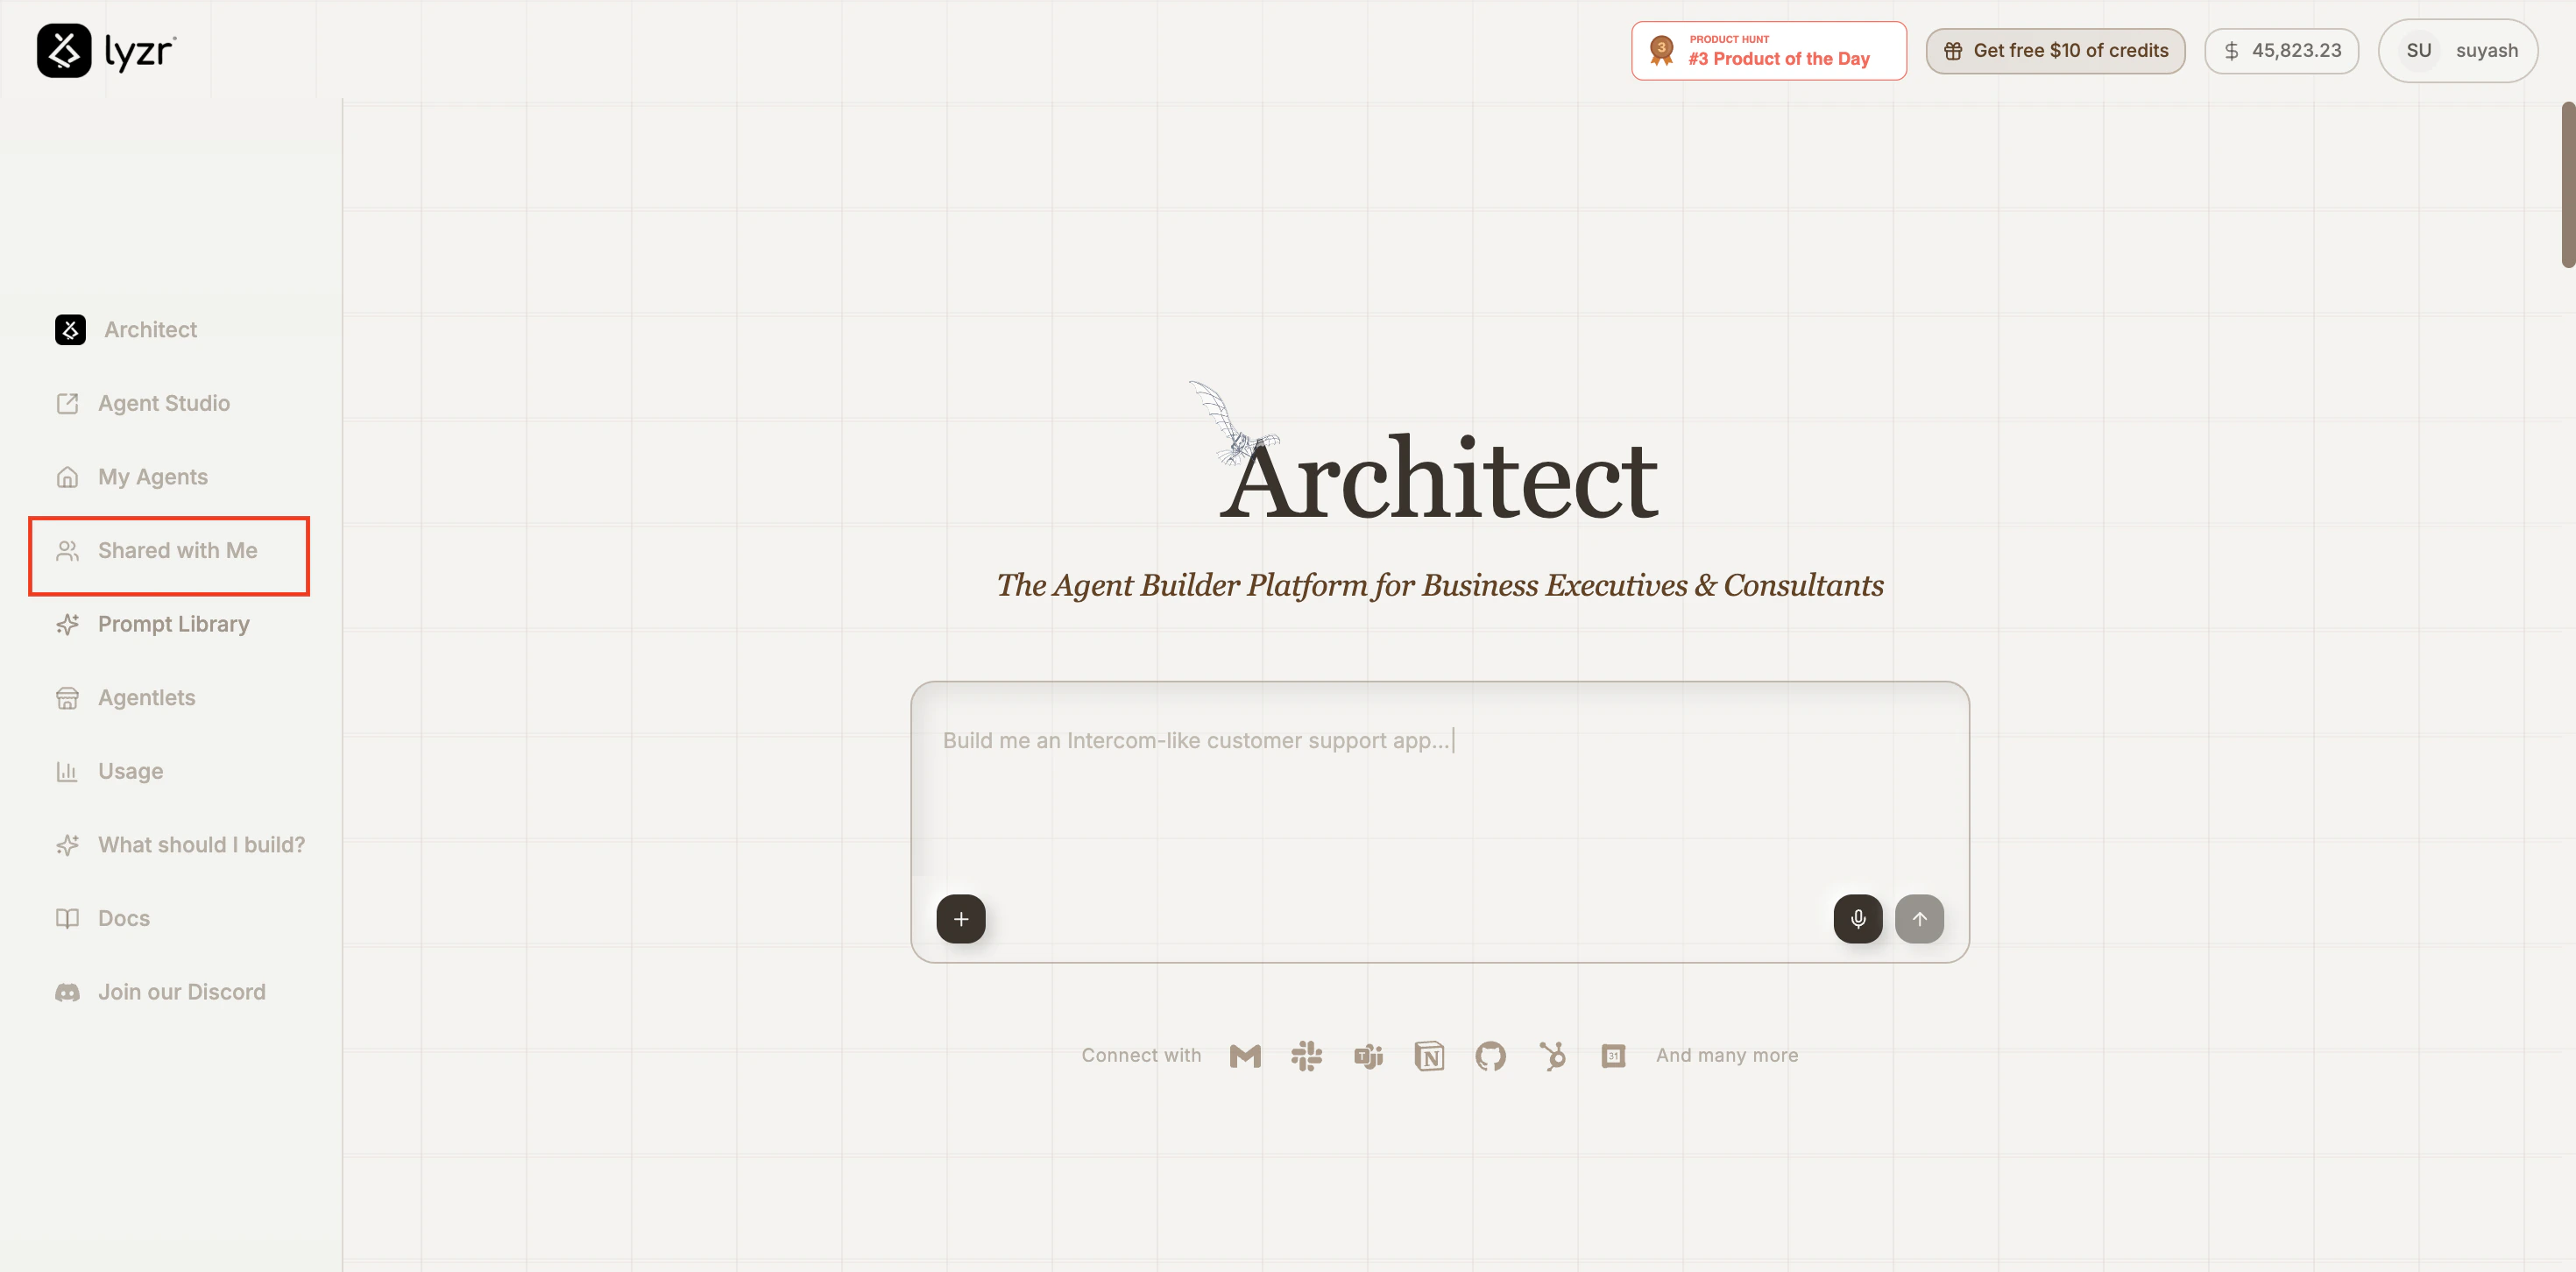Click the Gmail connector icon
Viewport: 2576px width, 1272px height.
click(1244, 1055)
